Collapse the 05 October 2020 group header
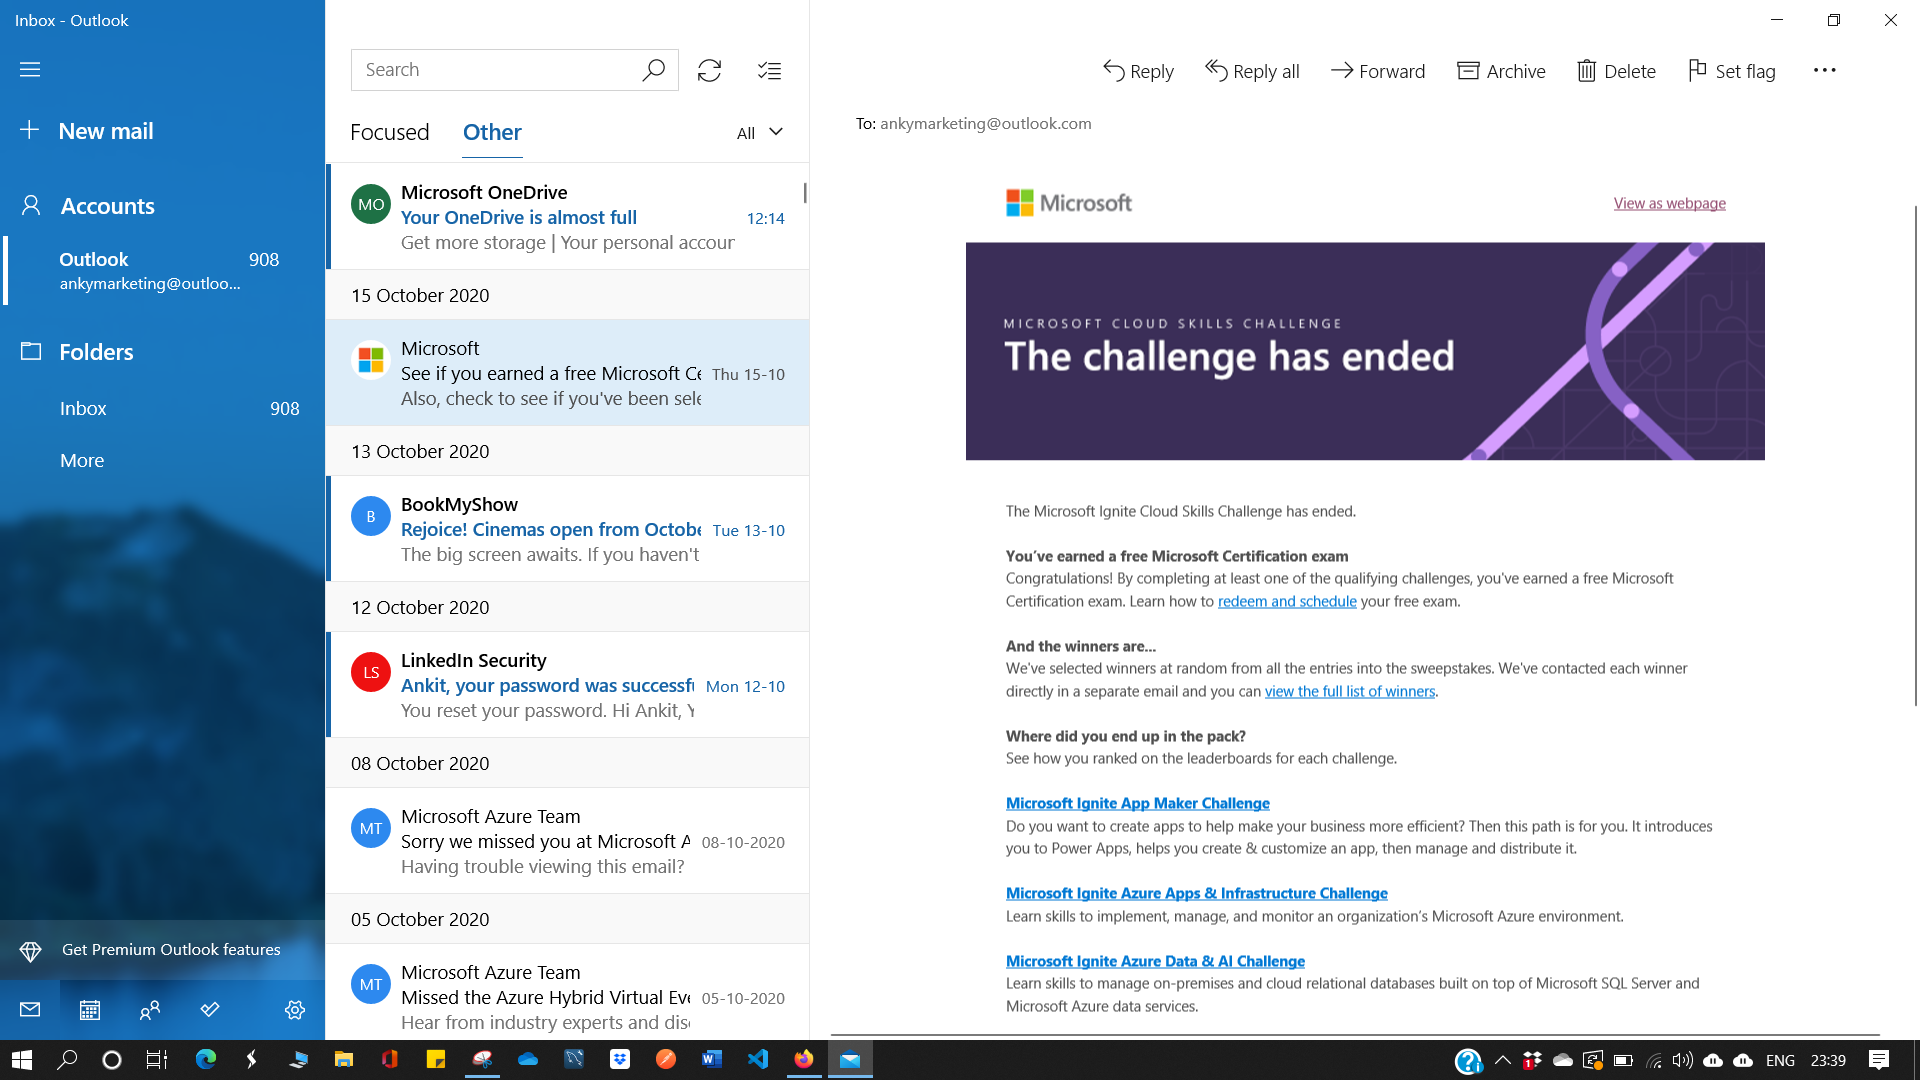1920x1080 pixels. [567, 919]
